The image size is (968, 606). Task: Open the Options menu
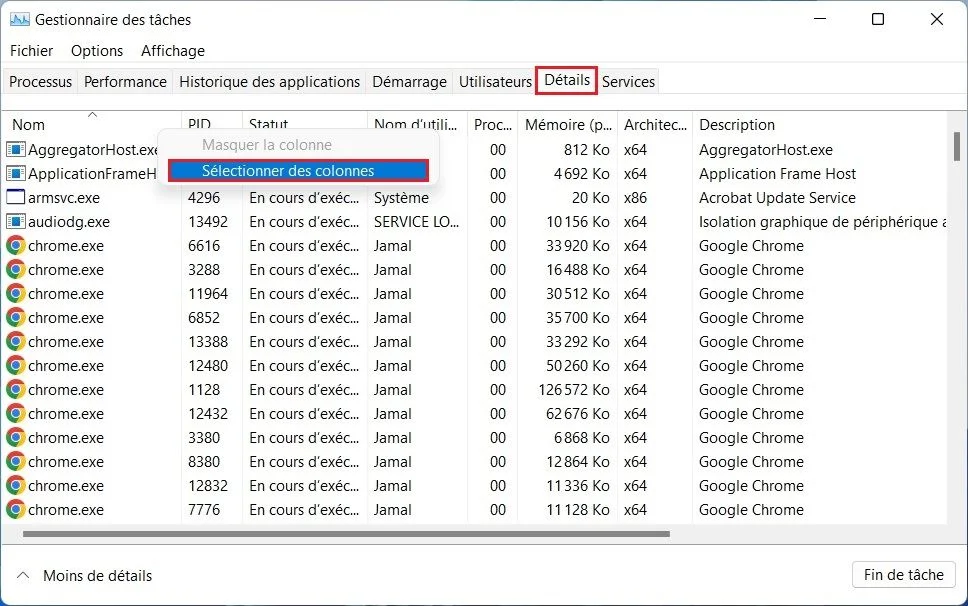point(97,51)
